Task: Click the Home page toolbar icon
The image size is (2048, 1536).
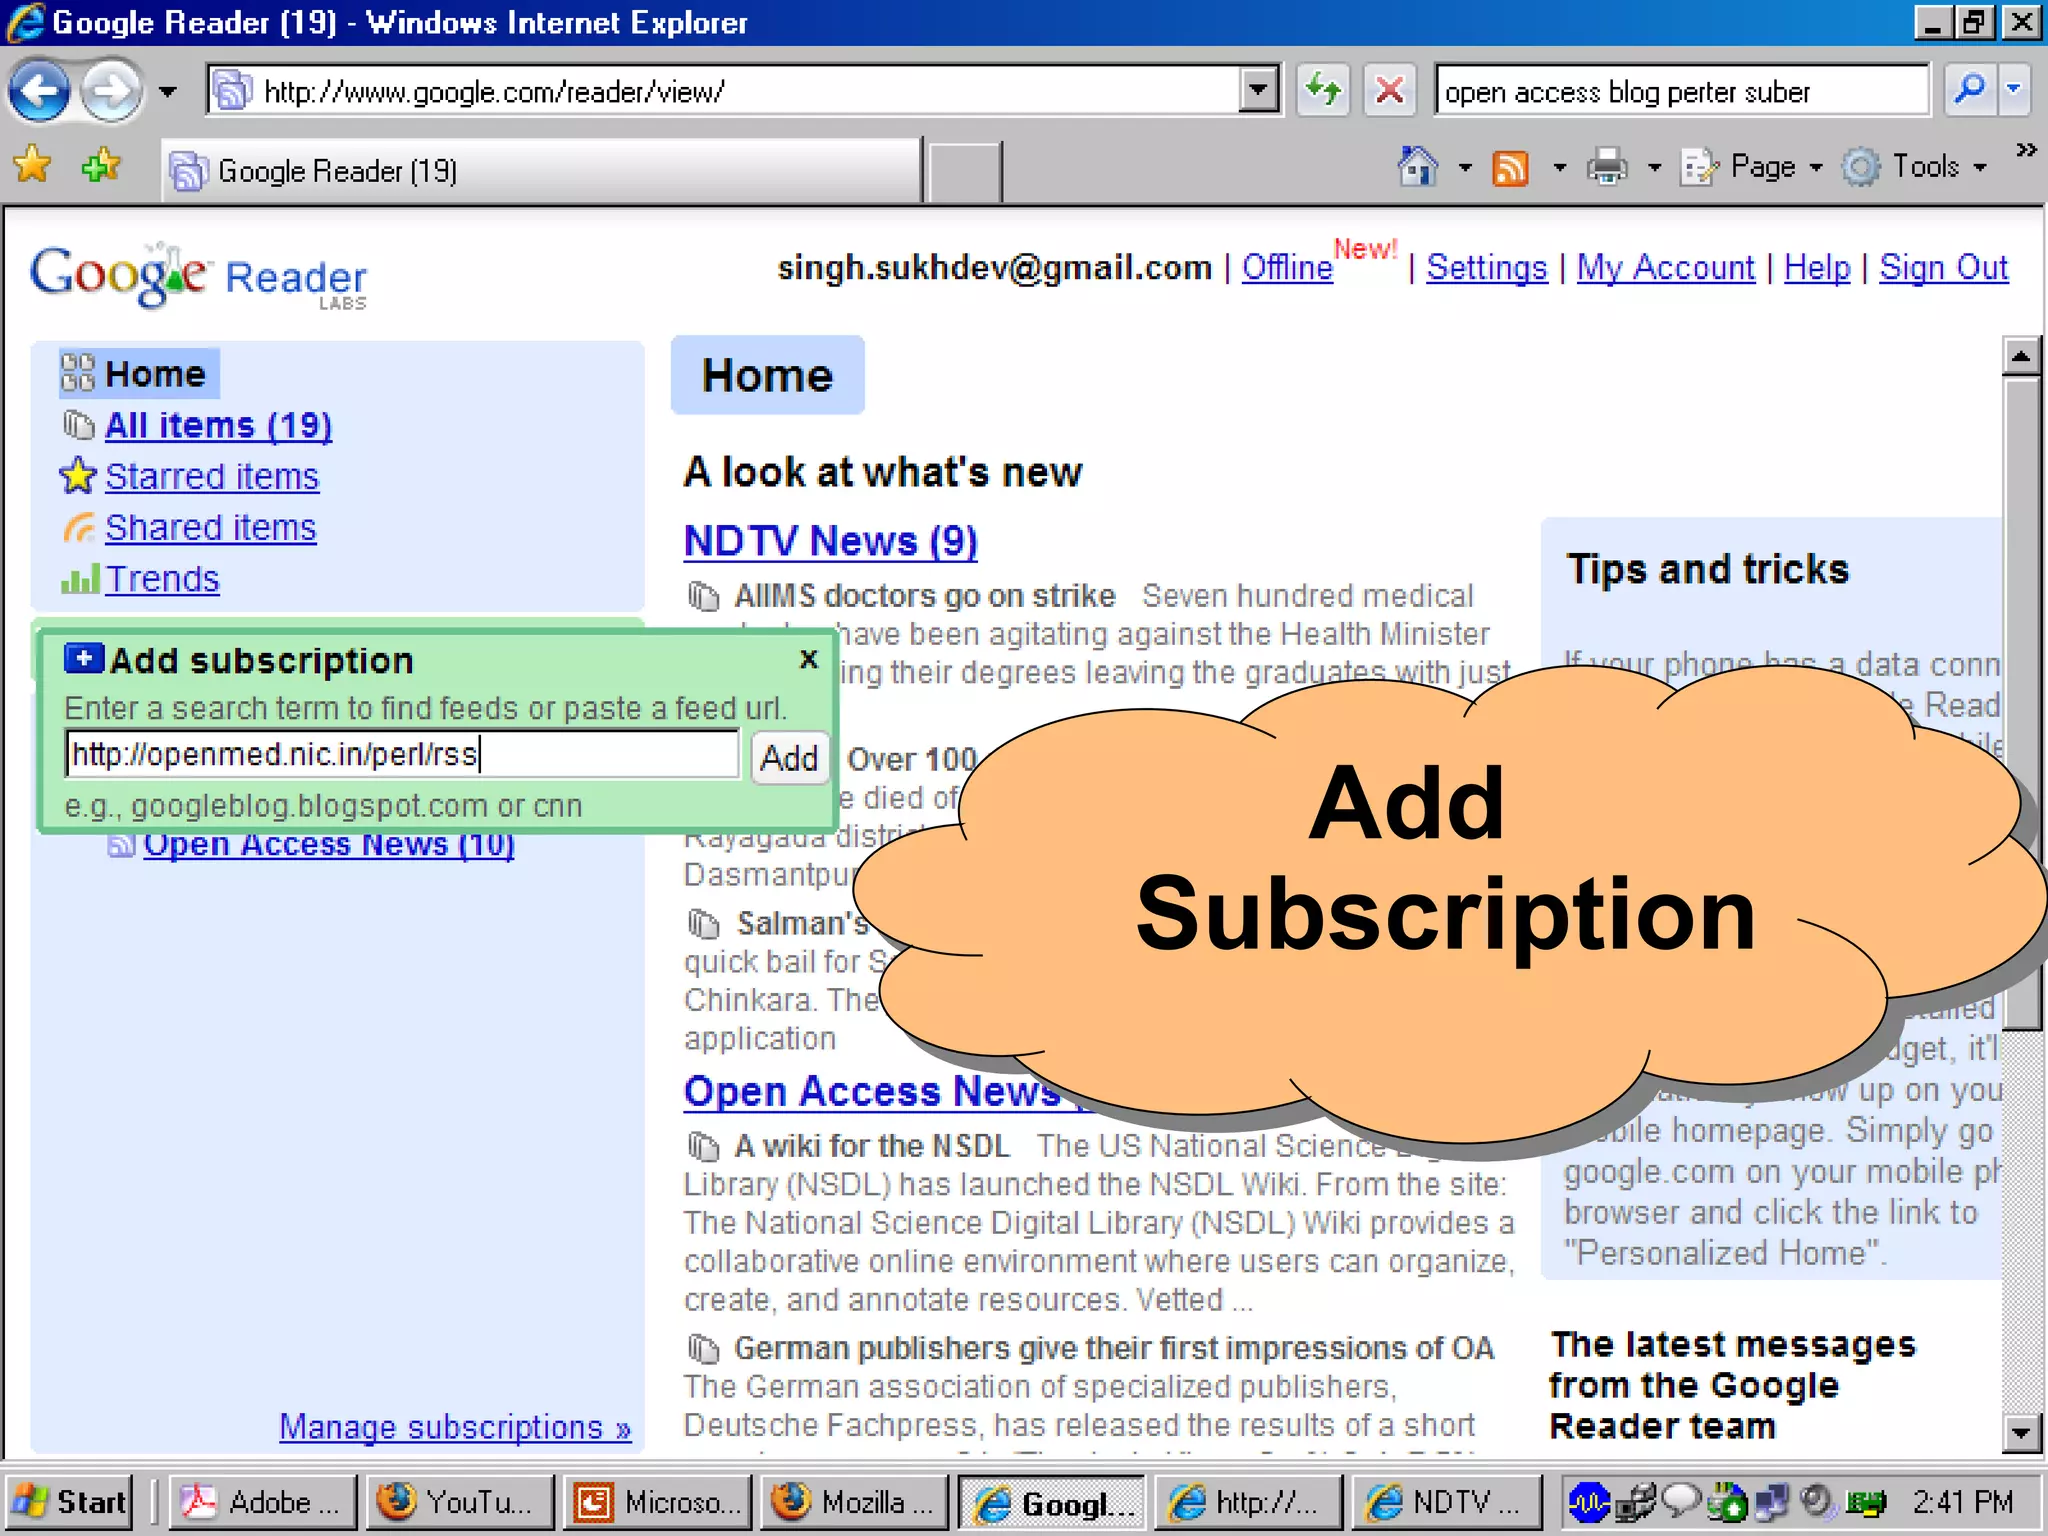Action: click(1417, 166)
